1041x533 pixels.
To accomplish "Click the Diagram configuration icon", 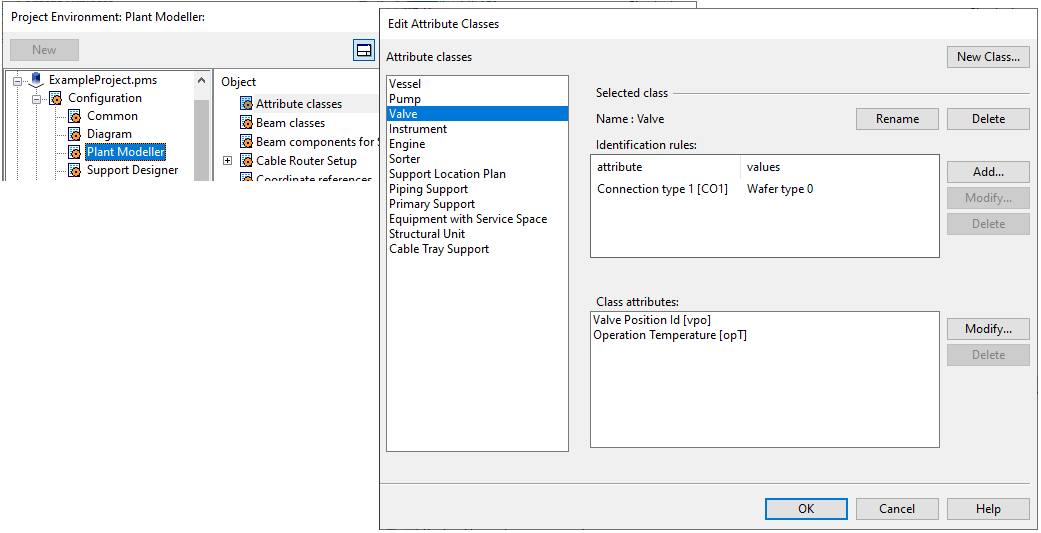I will pos(74,134).
